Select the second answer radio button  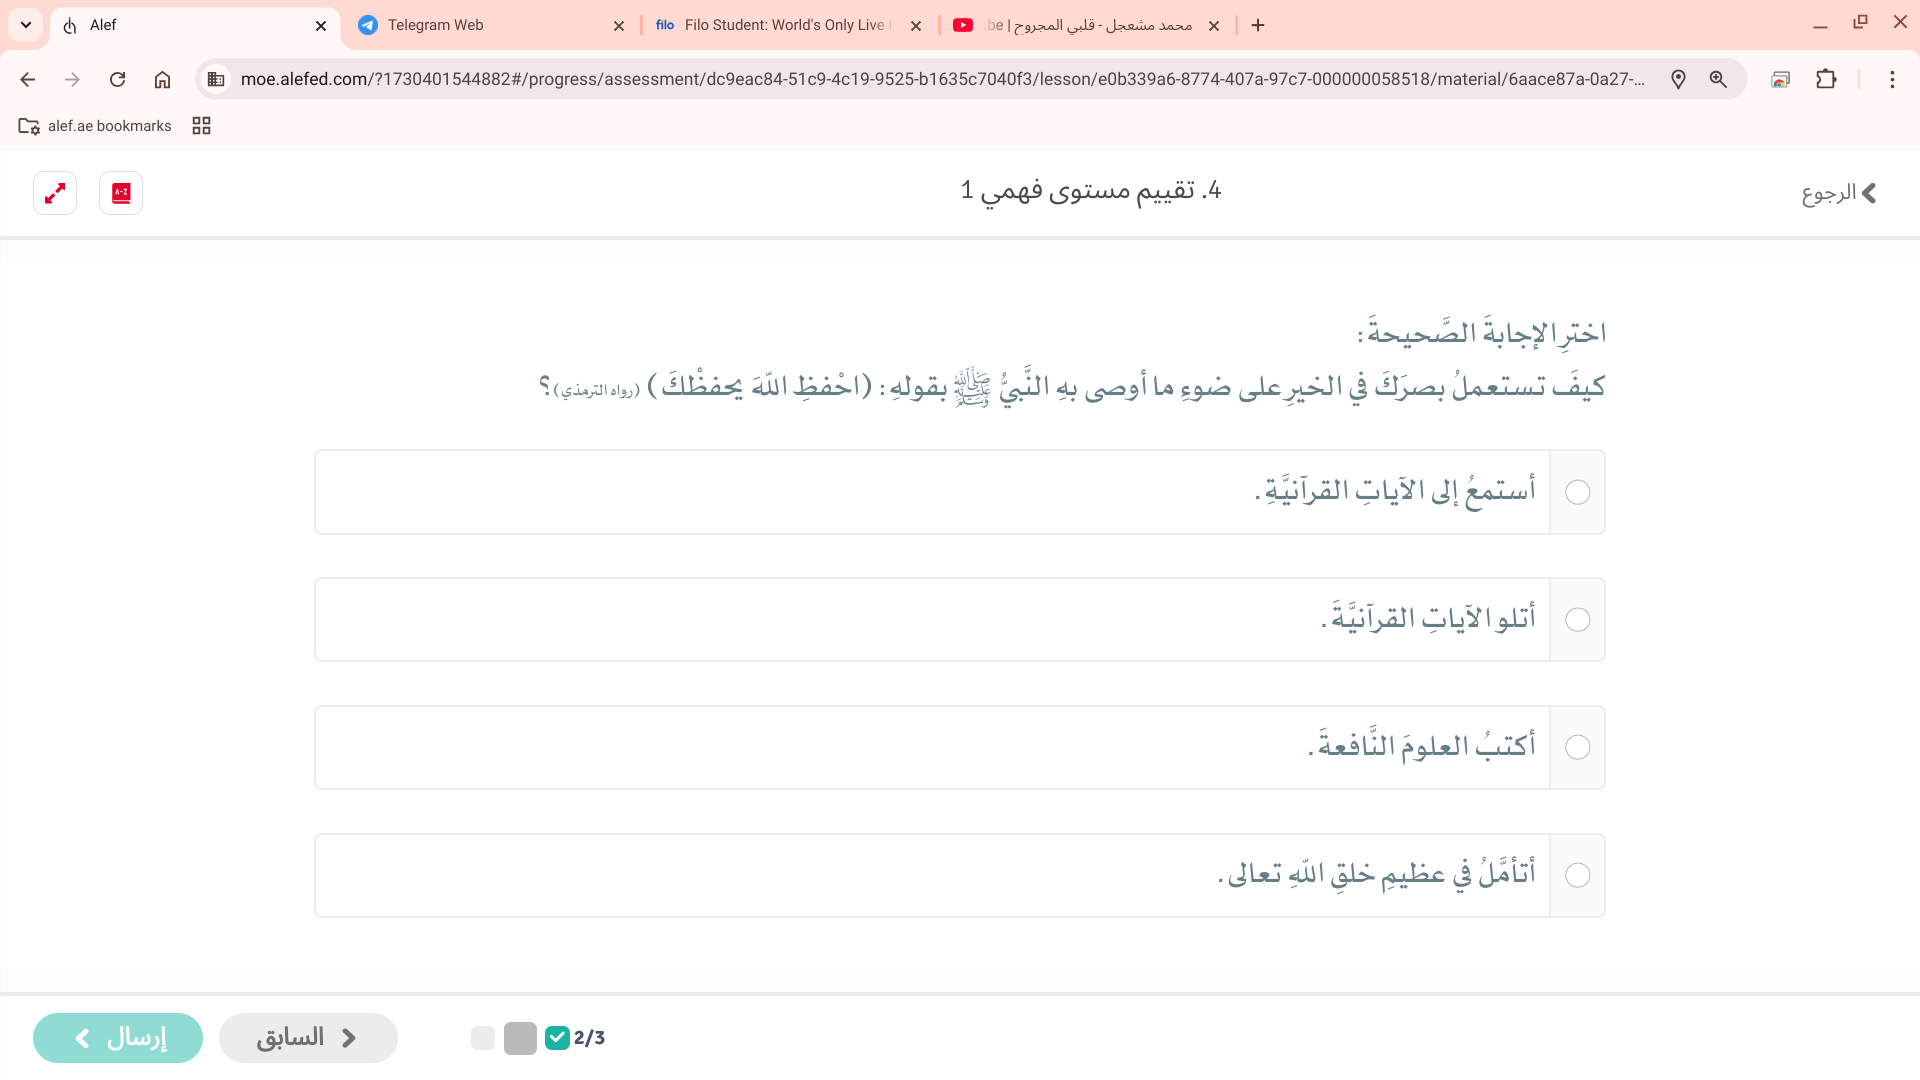point(1577,620)
